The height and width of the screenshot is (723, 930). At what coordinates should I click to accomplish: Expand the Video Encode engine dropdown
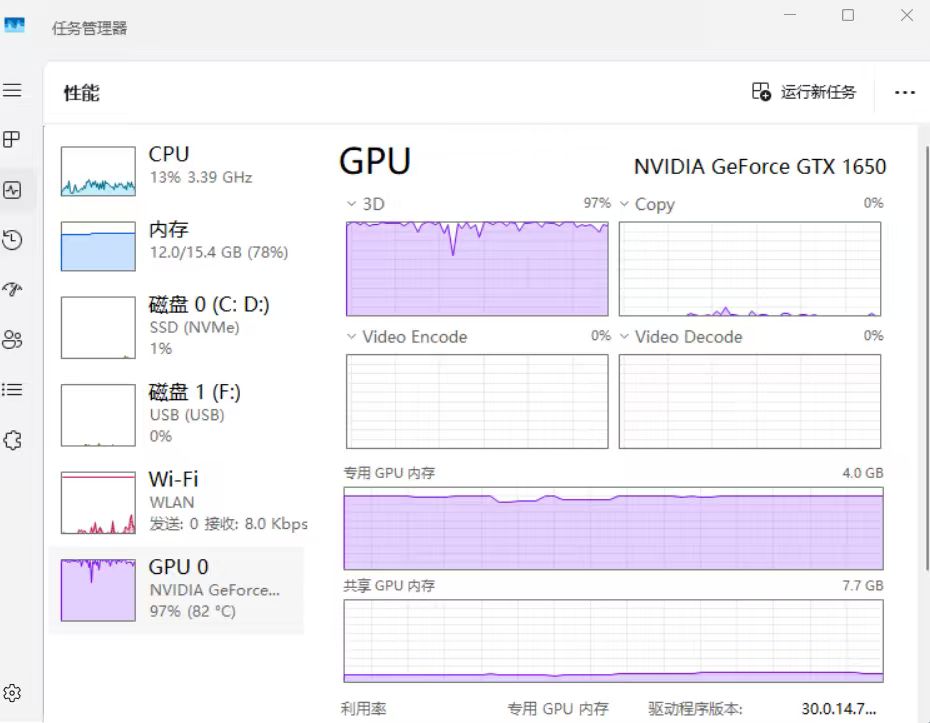coord(351,337)
